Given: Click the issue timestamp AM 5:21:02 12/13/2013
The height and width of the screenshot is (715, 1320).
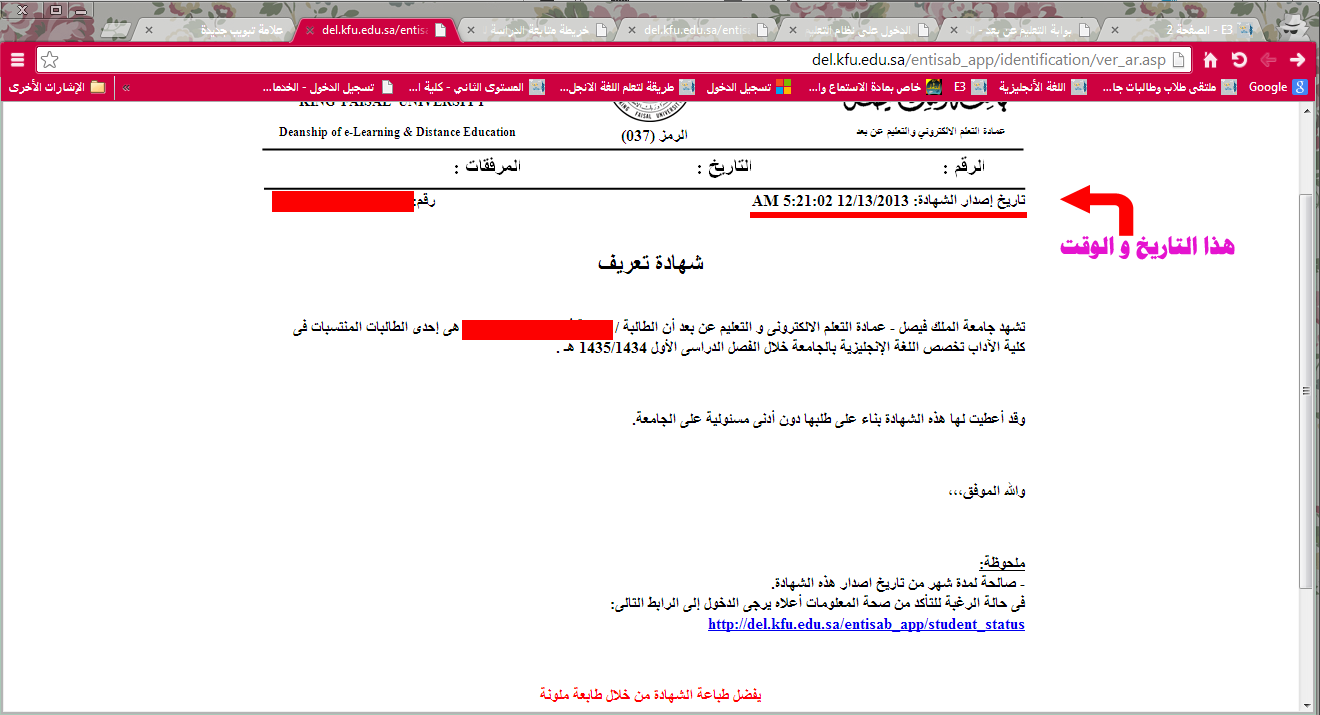Looking at the screenshot, I should (x=830, y=201).
